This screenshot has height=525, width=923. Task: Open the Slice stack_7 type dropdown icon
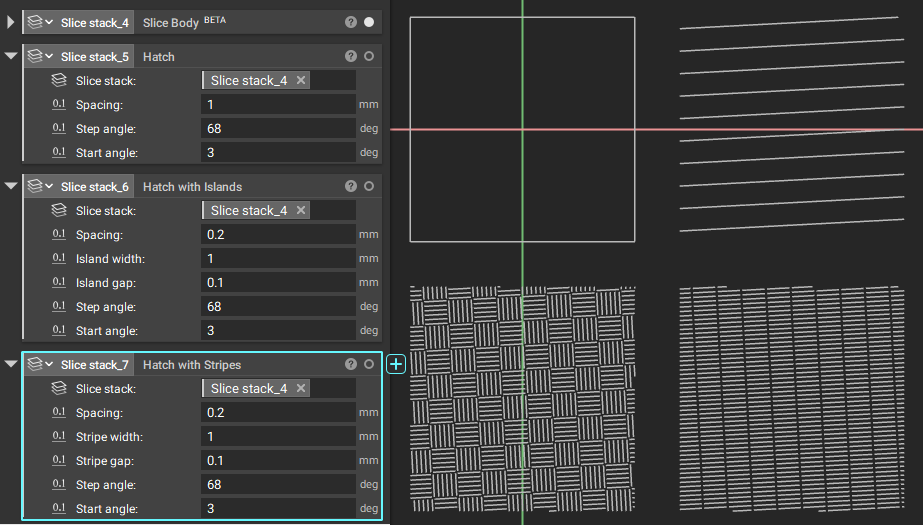[41, 364]
